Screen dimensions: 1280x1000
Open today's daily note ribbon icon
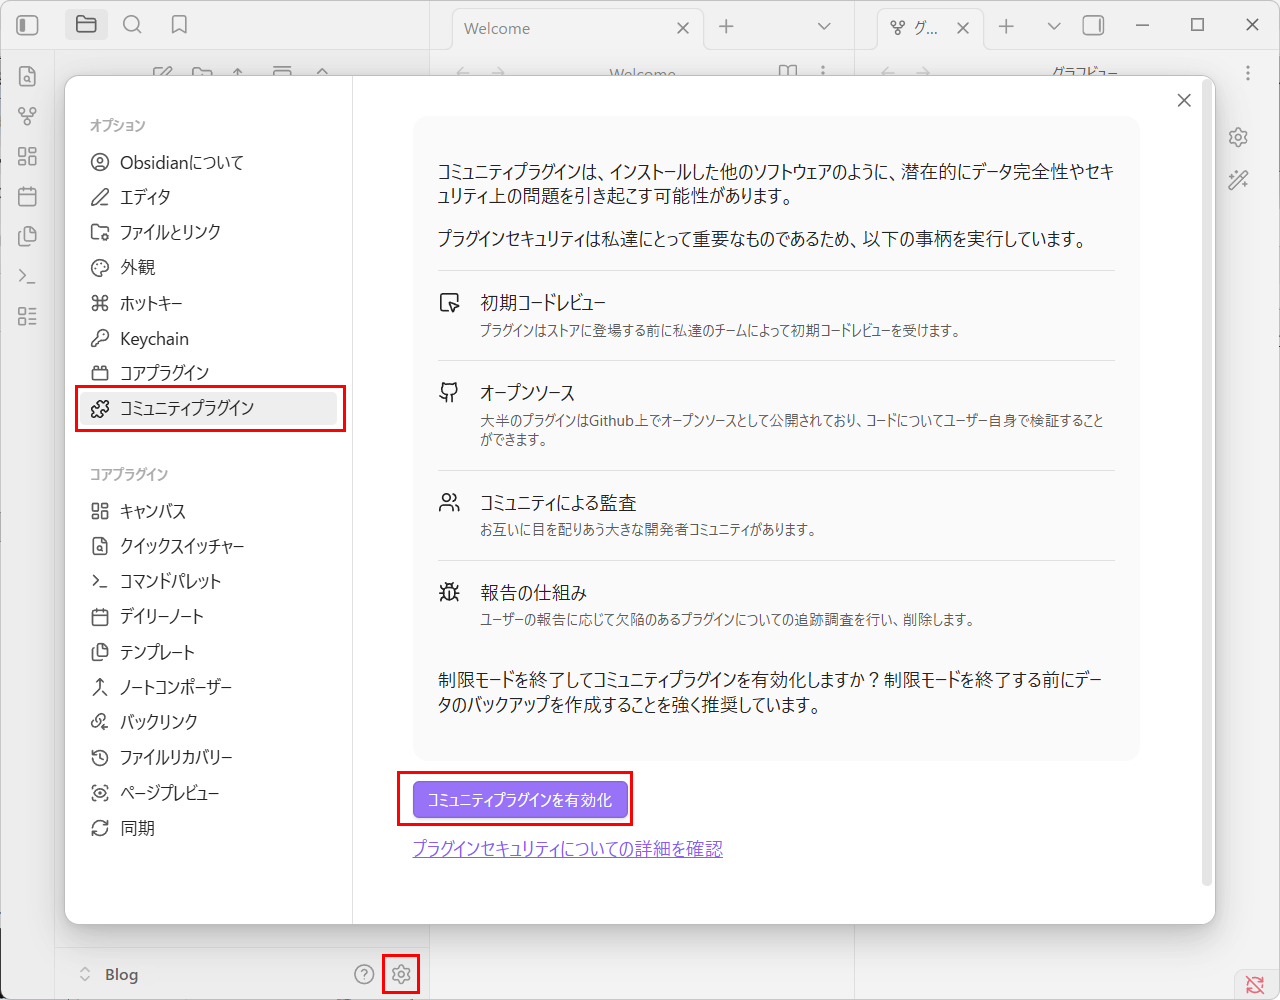tap(28, 196)
